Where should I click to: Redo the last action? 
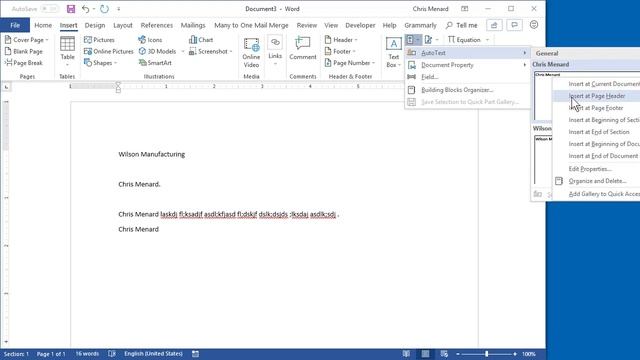pos(104,9)
